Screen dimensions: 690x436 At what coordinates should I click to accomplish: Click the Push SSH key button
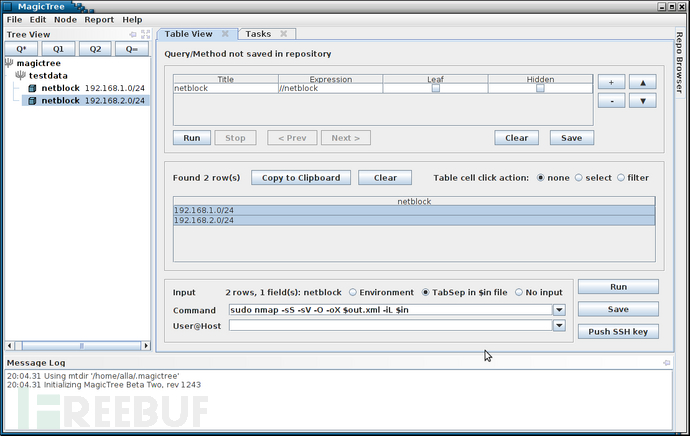(x=618, y=332)
